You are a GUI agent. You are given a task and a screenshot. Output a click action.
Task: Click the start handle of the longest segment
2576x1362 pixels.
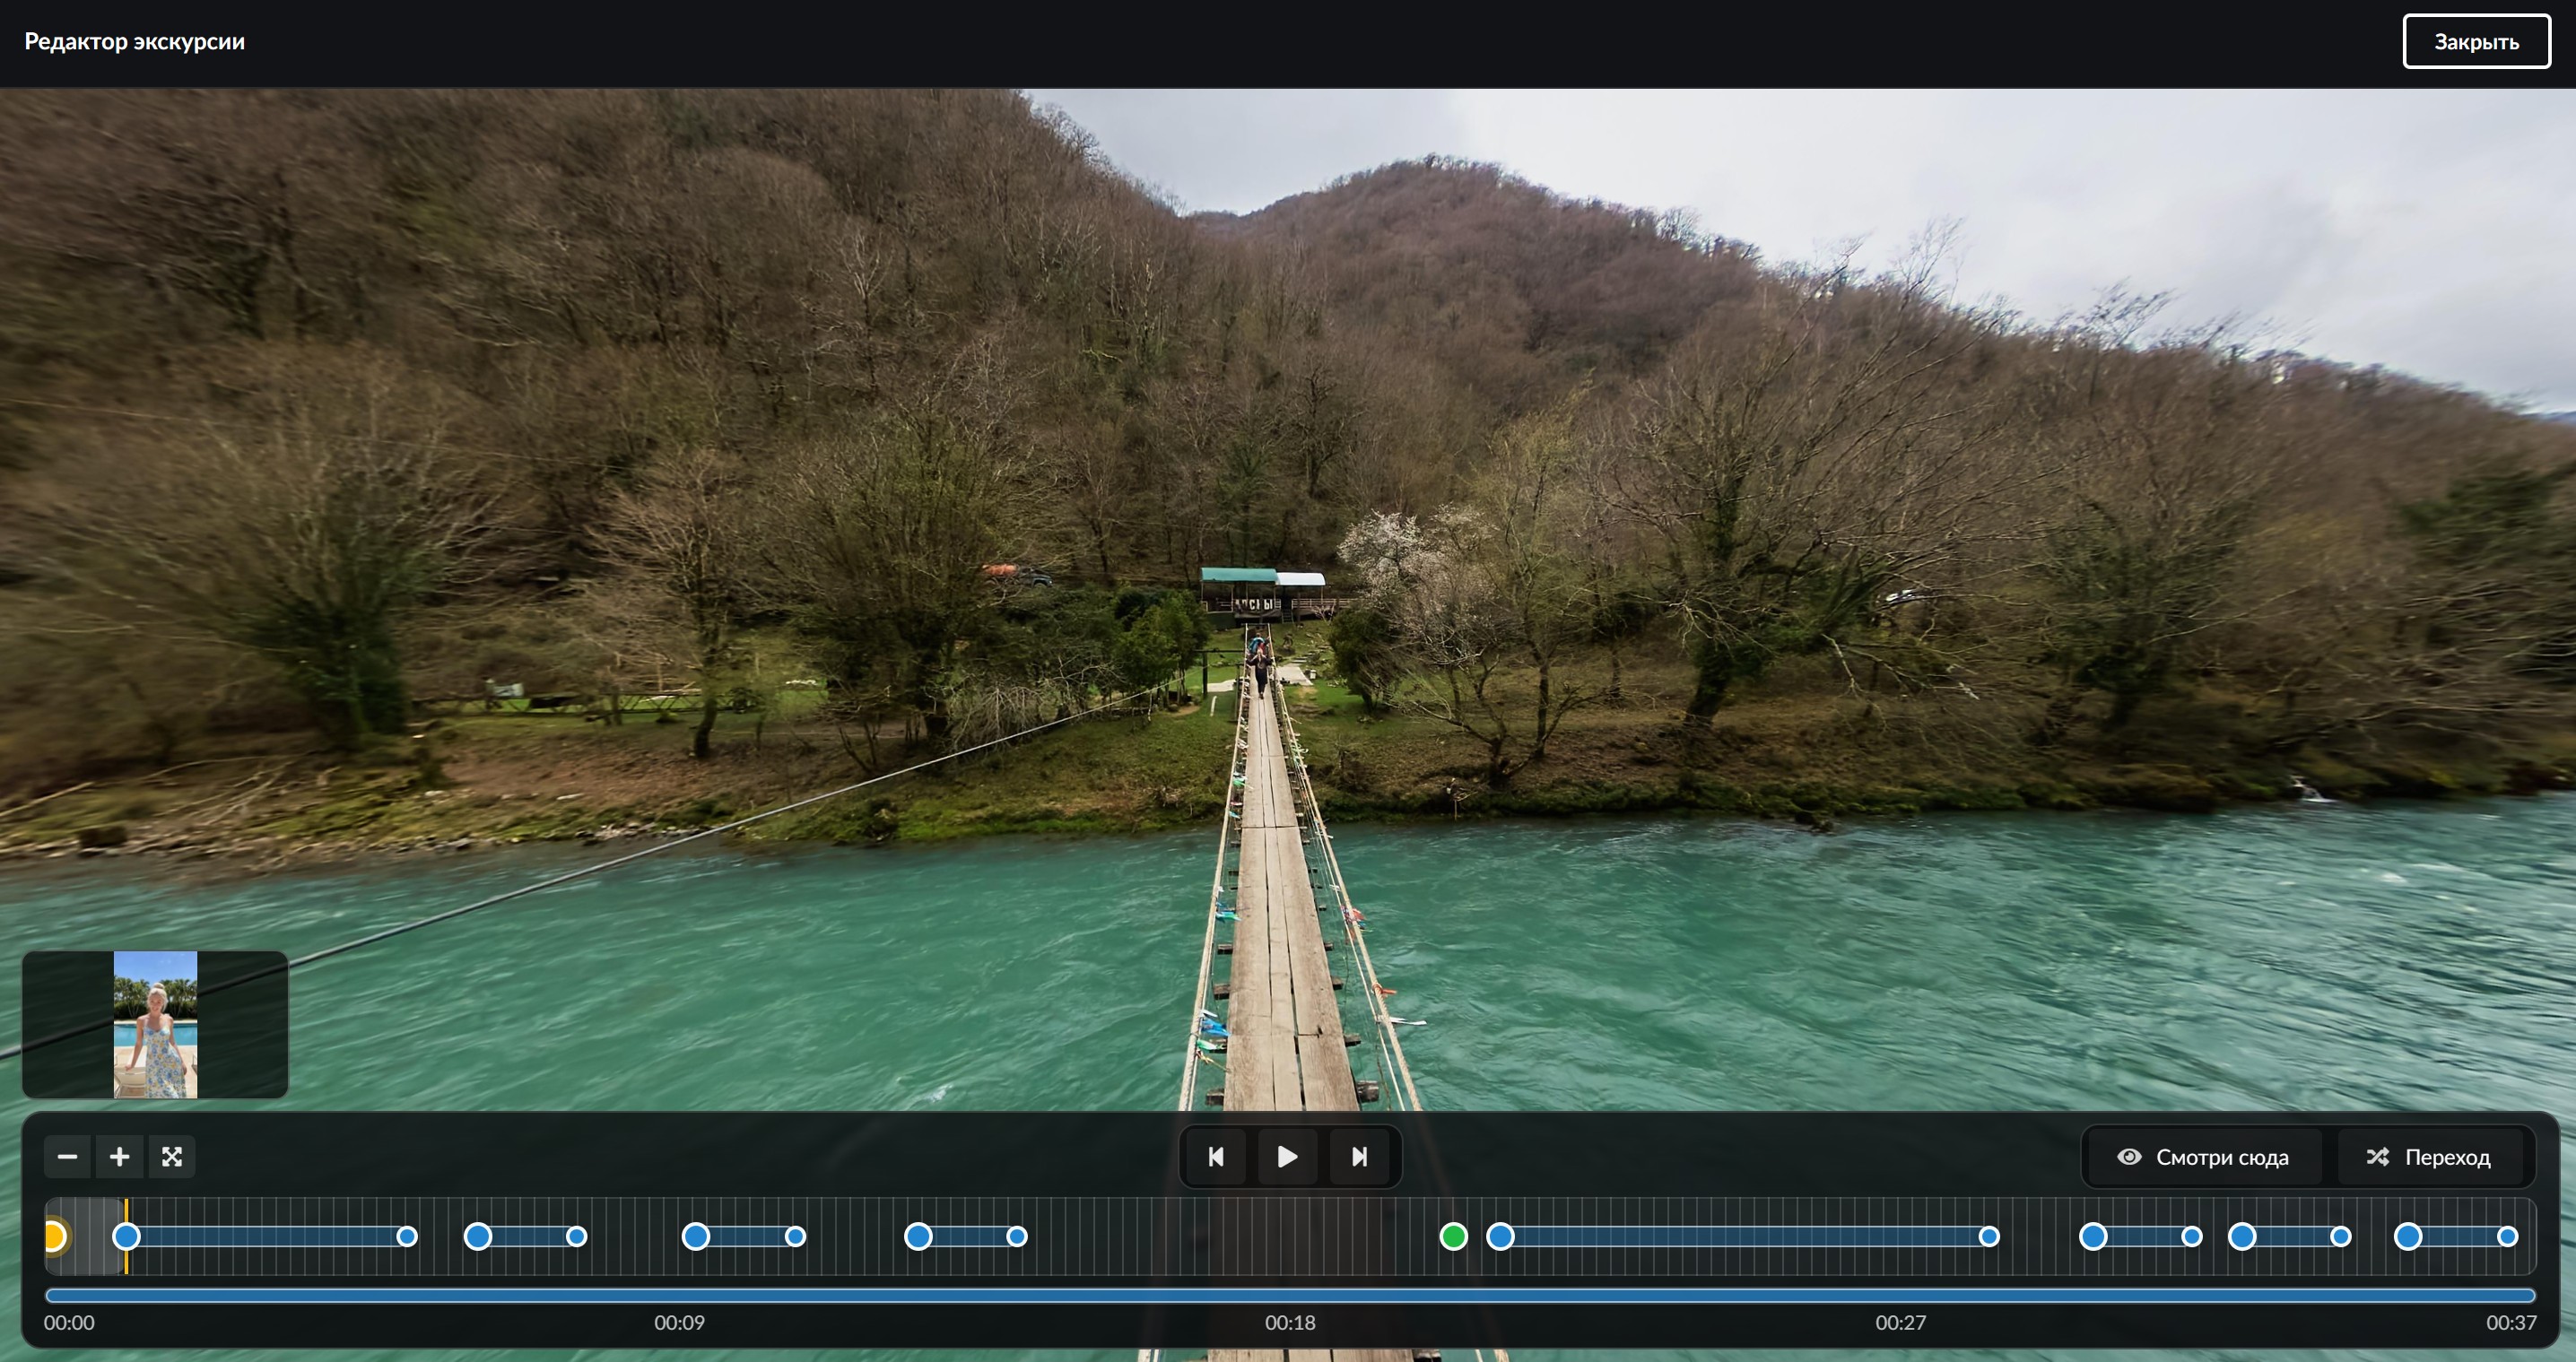tap(1500, 1237)
